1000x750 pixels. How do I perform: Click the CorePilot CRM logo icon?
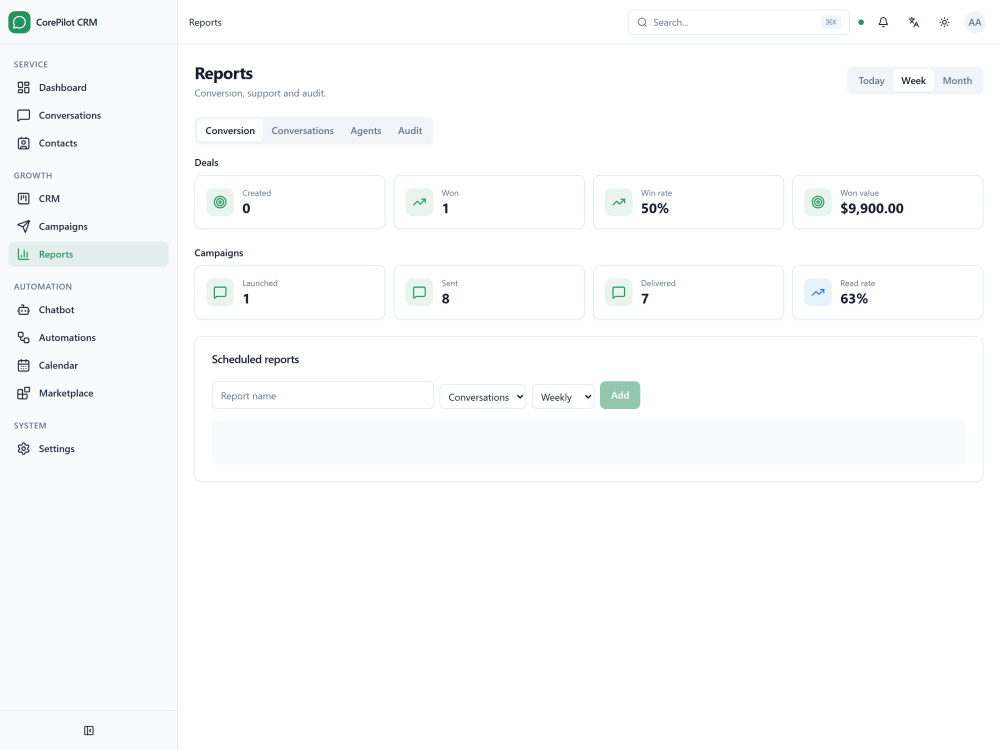[x=19, y=22]
